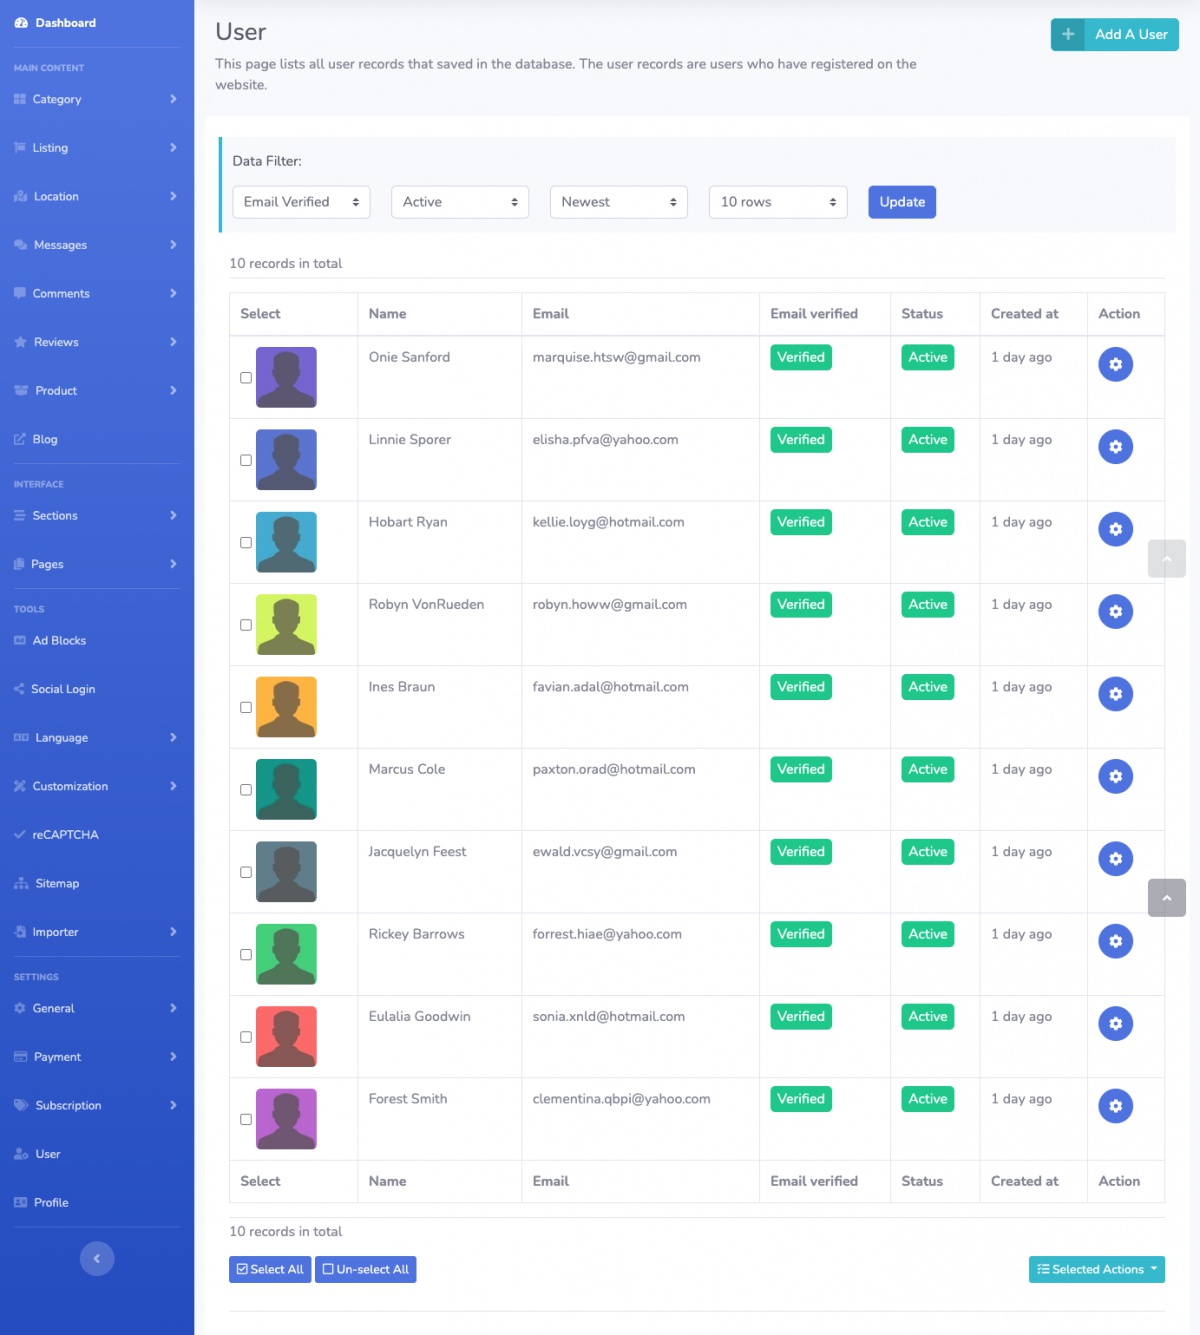Expand the Selected Actions dropdown
The height and width of the screenshot is (1335, 1200).
1096,1269
